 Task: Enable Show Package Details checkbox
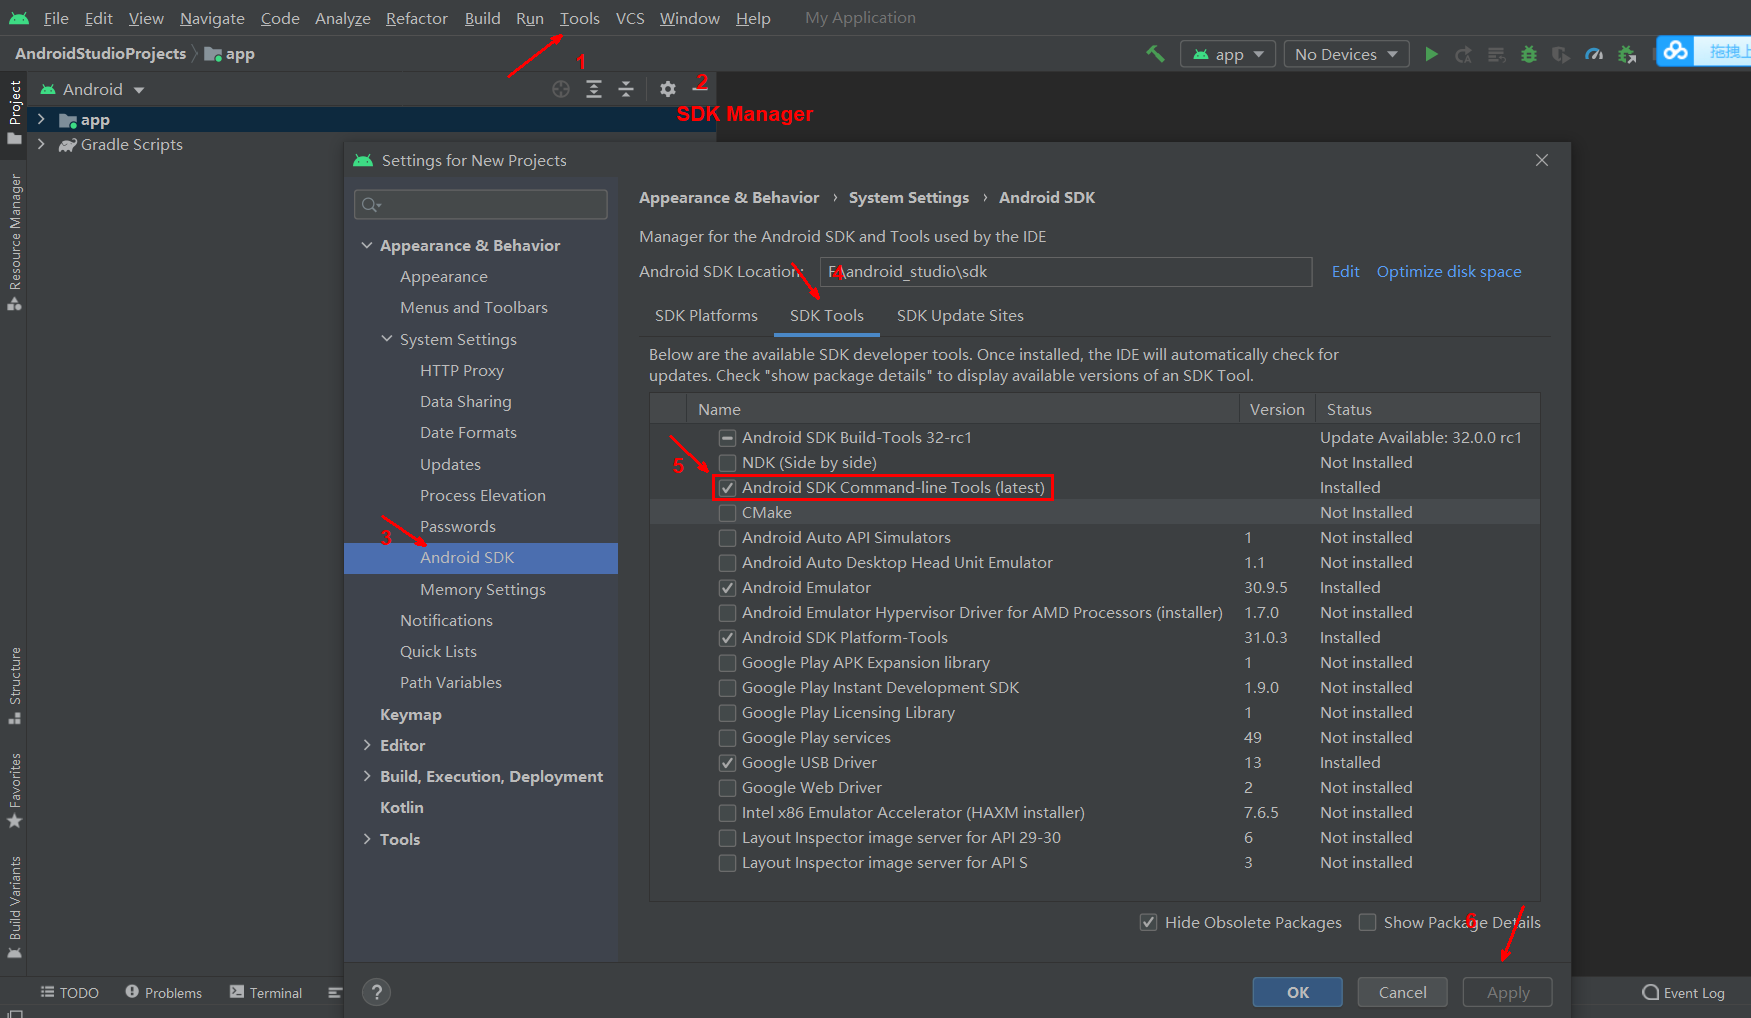tap(1367, 922)
